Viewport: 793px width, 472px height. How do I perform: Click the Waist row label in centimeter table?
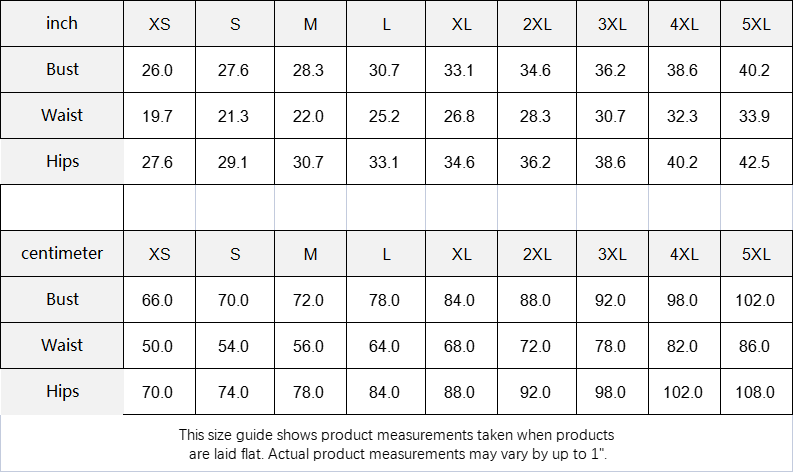pyautogui.click(x=62, y=345)
